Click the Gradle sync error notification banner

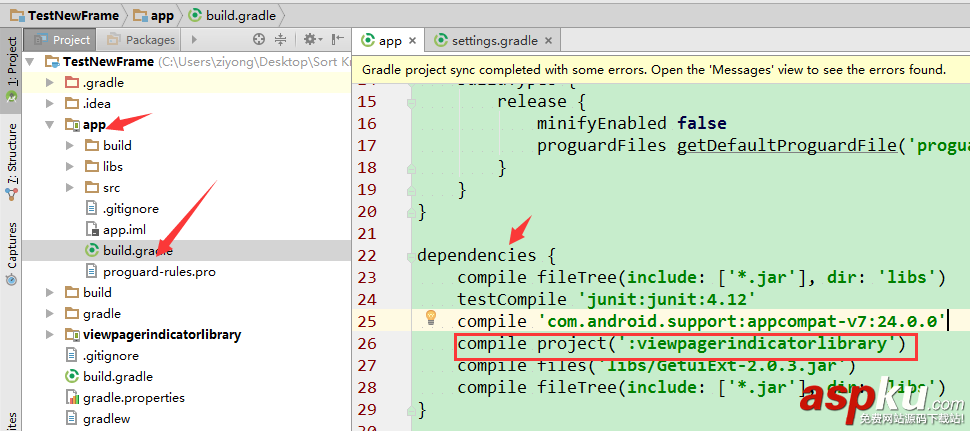[x=661, y=70]
